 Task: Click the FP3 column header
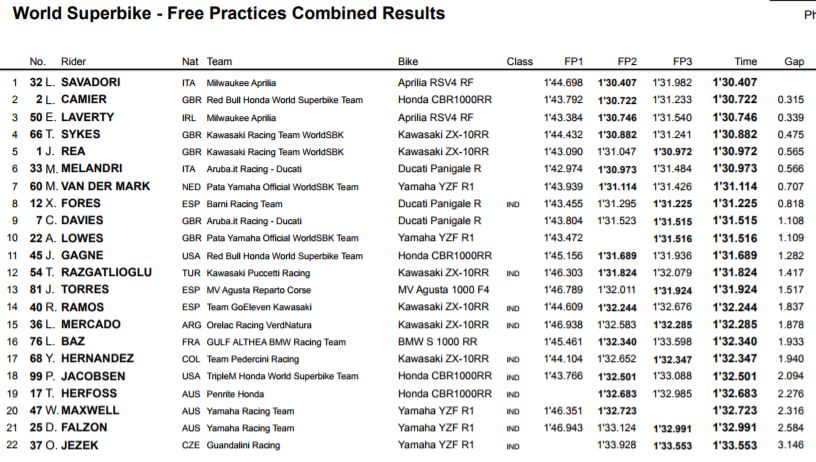tap(682, 62)
